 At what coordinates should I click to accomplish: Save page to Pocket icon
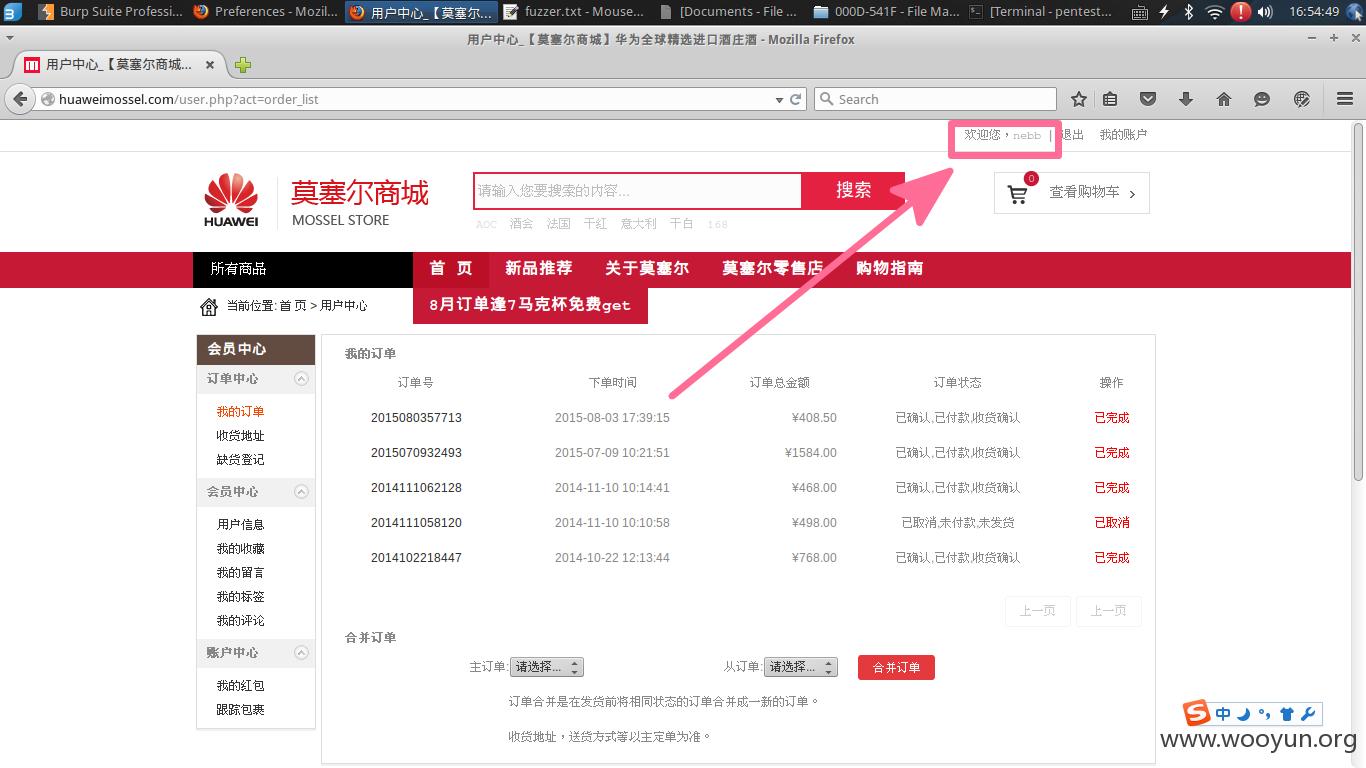[1148, 99]
